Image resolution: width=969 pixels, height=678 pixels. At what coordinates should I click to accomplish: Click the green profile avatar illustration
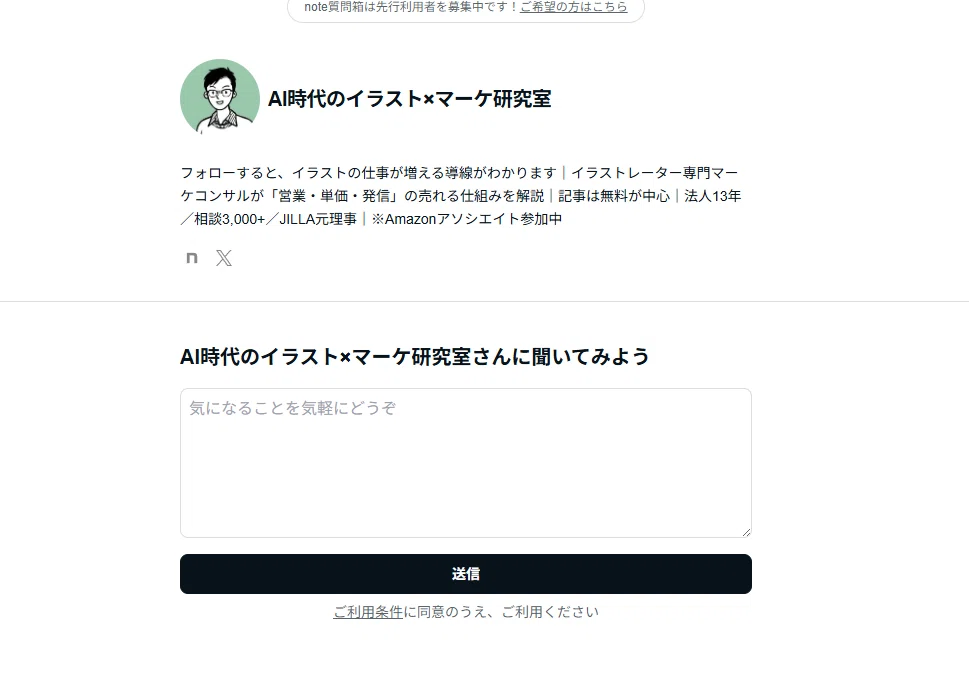220,98
